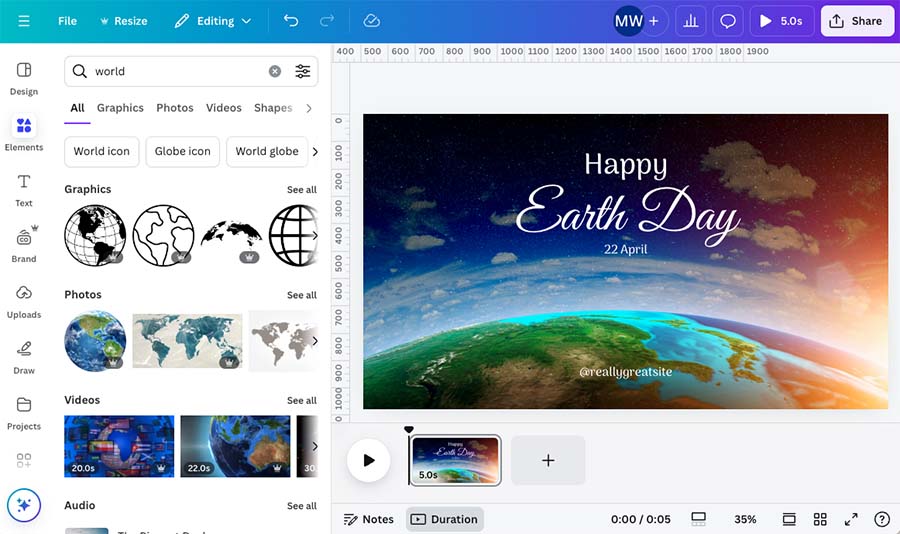The width and height of the screenshot is (900, 534).
Task: Show more category tabs with chevron
Action: click(309, 108)
